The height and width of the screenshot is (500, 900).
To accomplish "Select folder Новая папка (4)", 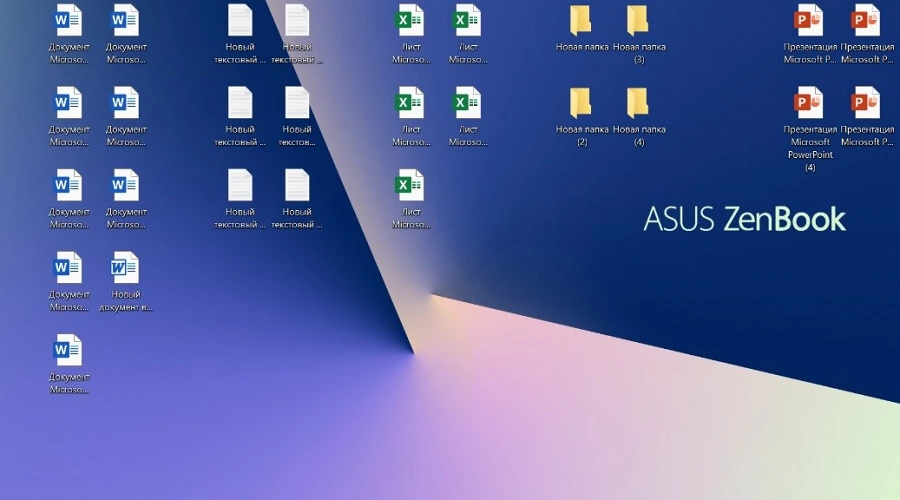I will coord(639,117).
